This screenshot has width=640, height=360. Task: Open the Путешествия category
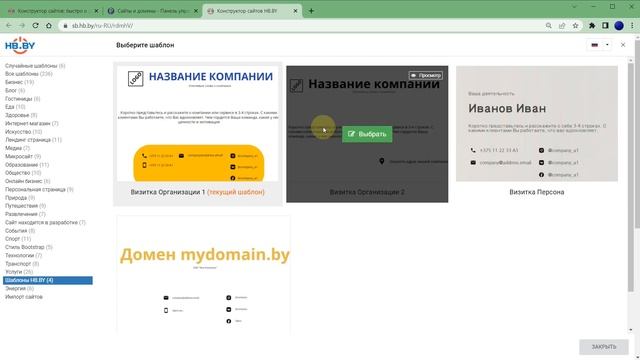25,206
